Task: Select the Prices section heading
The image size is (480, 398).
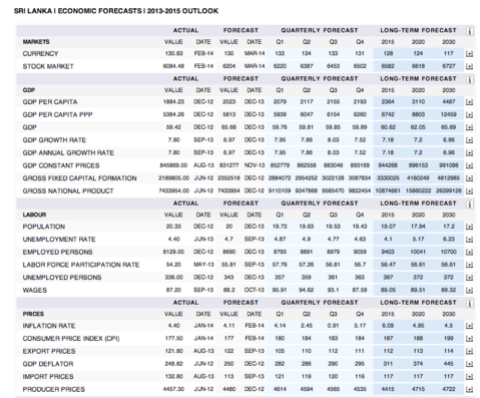Action: point(33,314)
